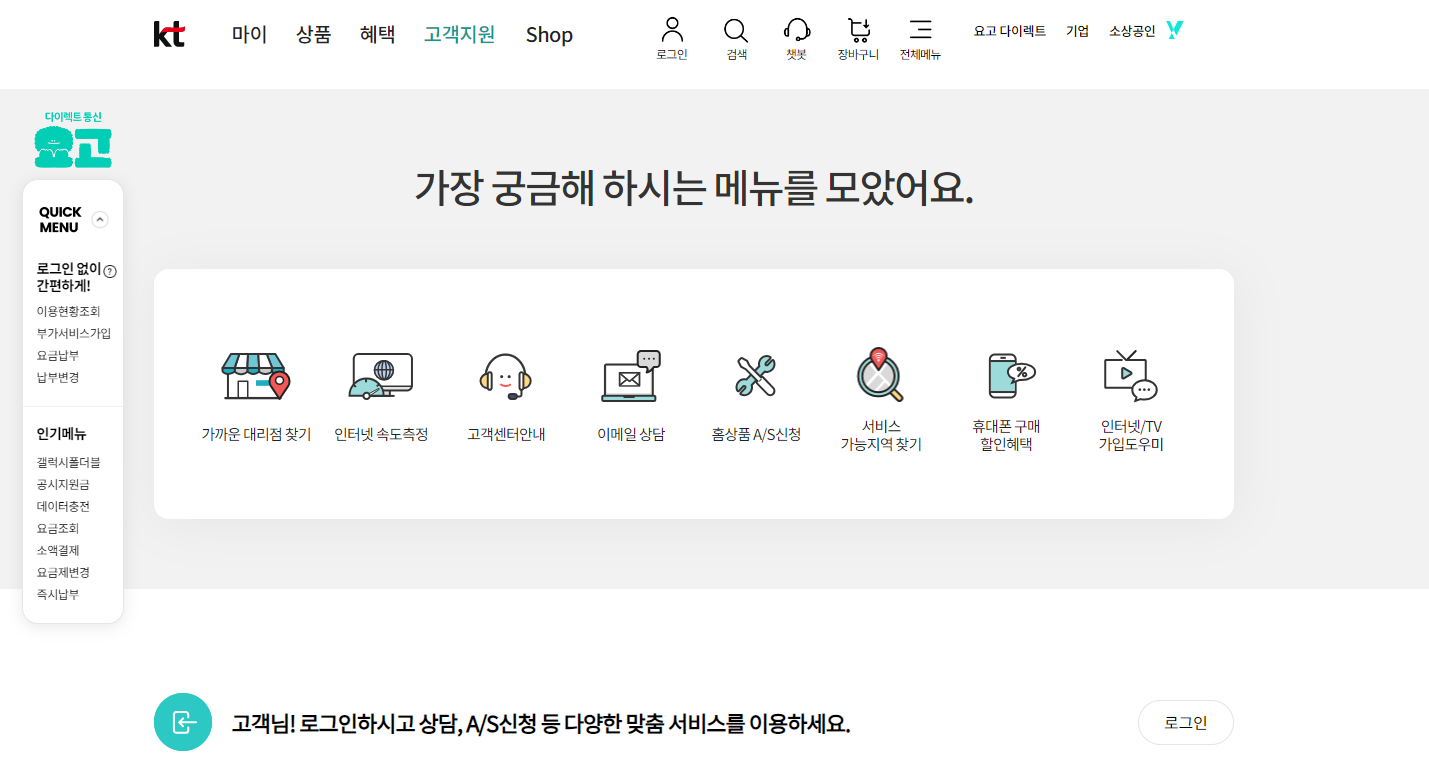Click the teal login arrow icon
This screenshot has width=1429, height=757.
tap(183, 722)
